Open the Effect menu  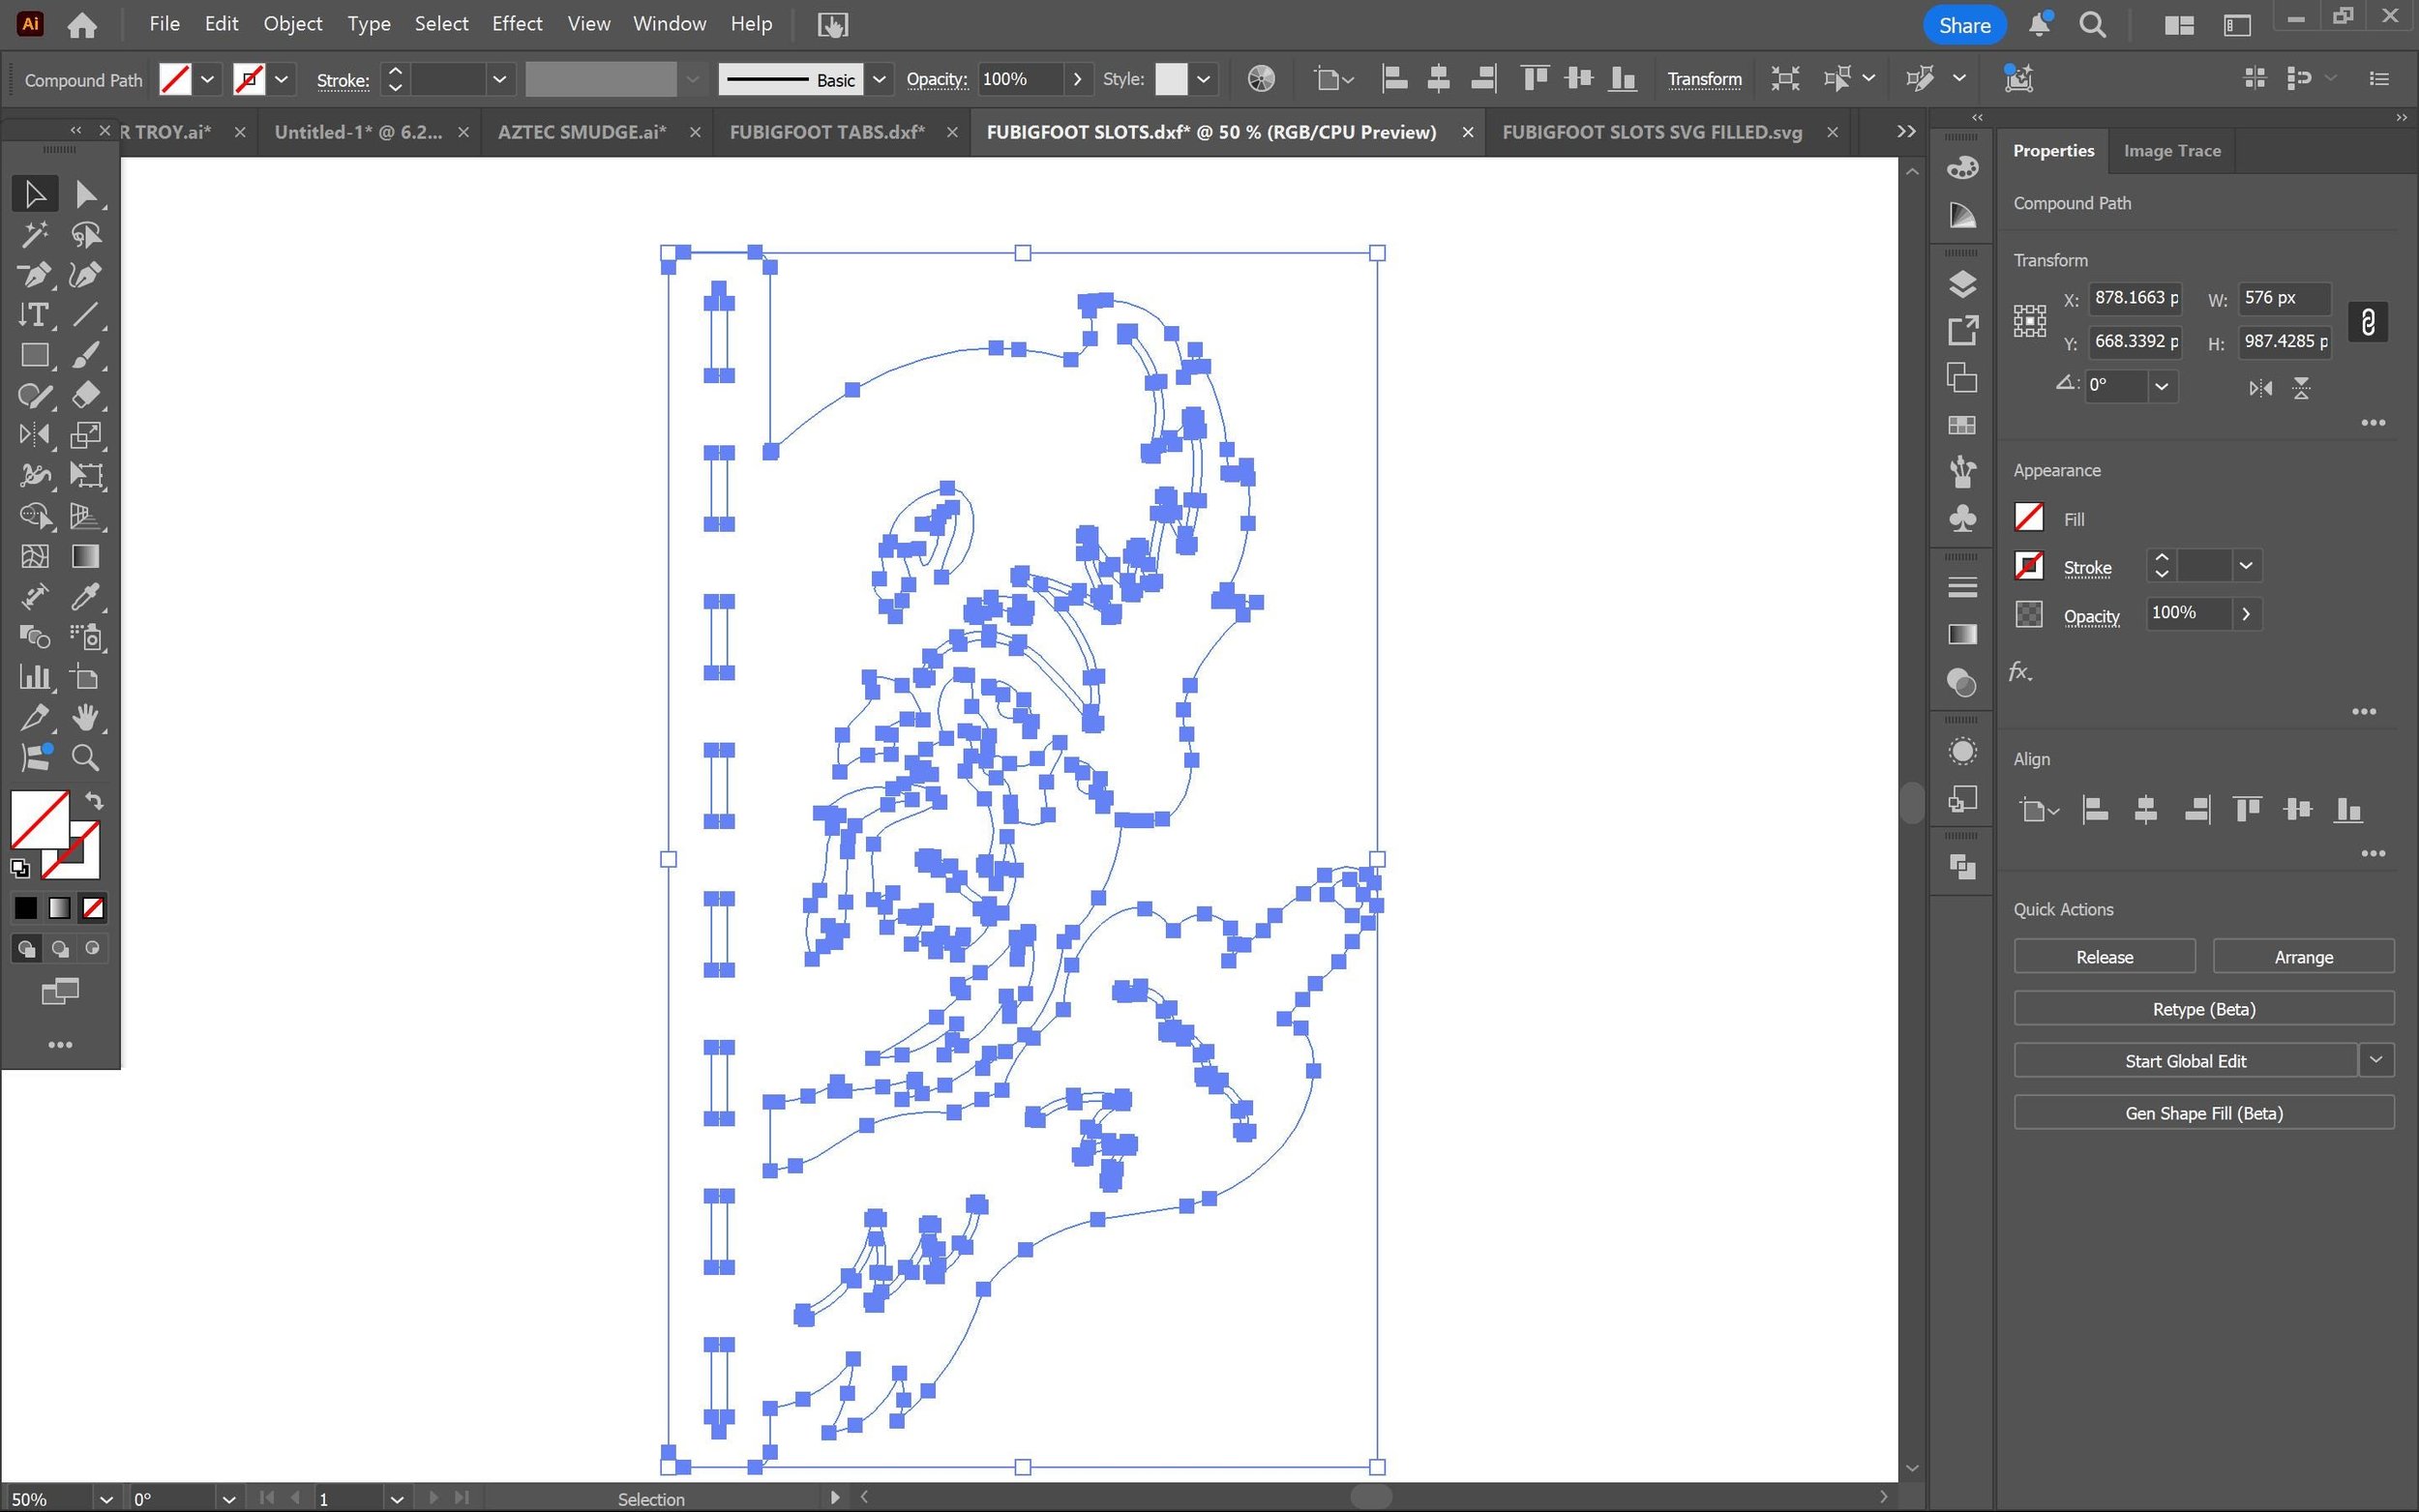coord(516,24)
